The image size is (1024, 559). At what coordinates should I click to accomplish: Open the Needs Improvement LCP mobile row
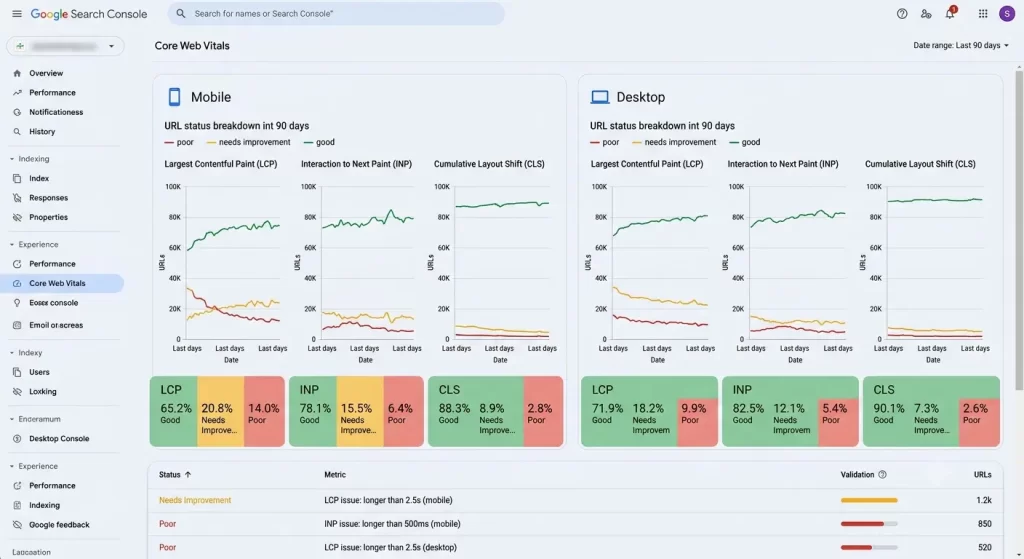point(575,500)
